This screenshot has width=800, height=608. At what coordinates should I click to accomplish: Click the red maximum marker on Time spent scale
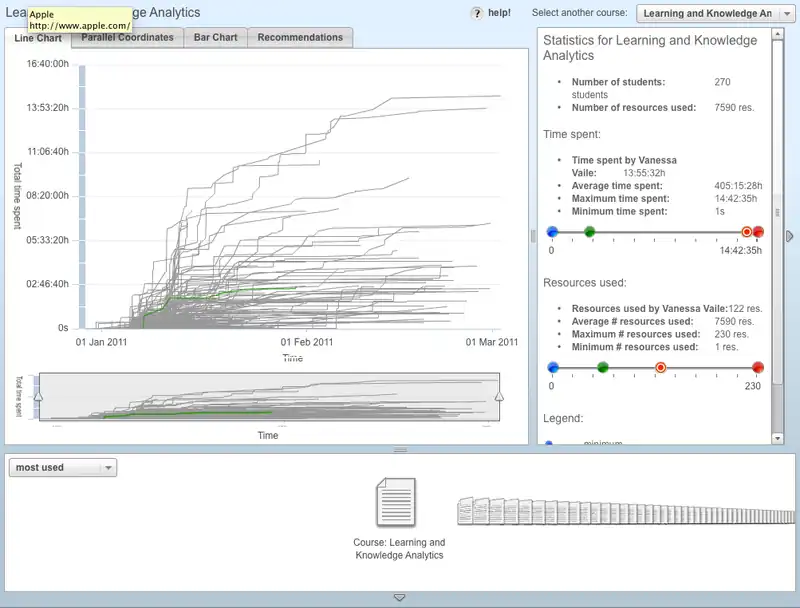(x=758, y=232)
